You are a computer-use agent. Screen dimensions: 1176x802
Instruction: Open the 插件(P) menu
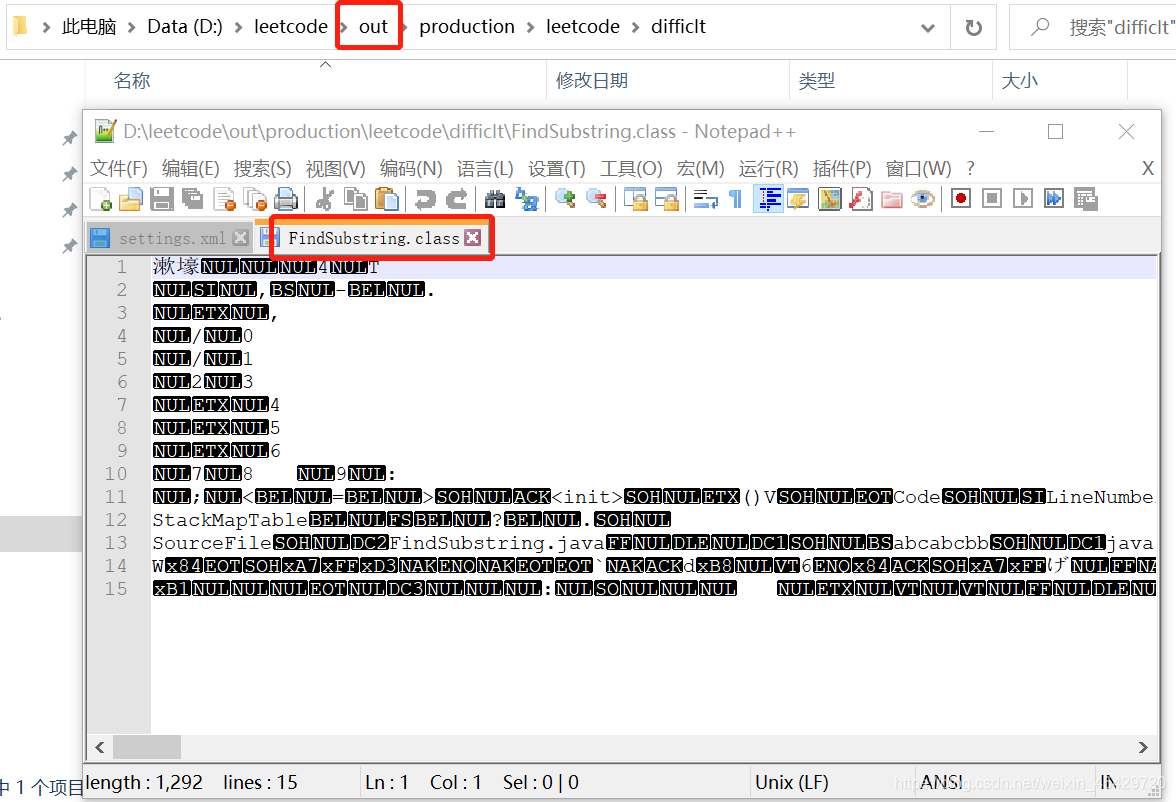click(842, 168)
